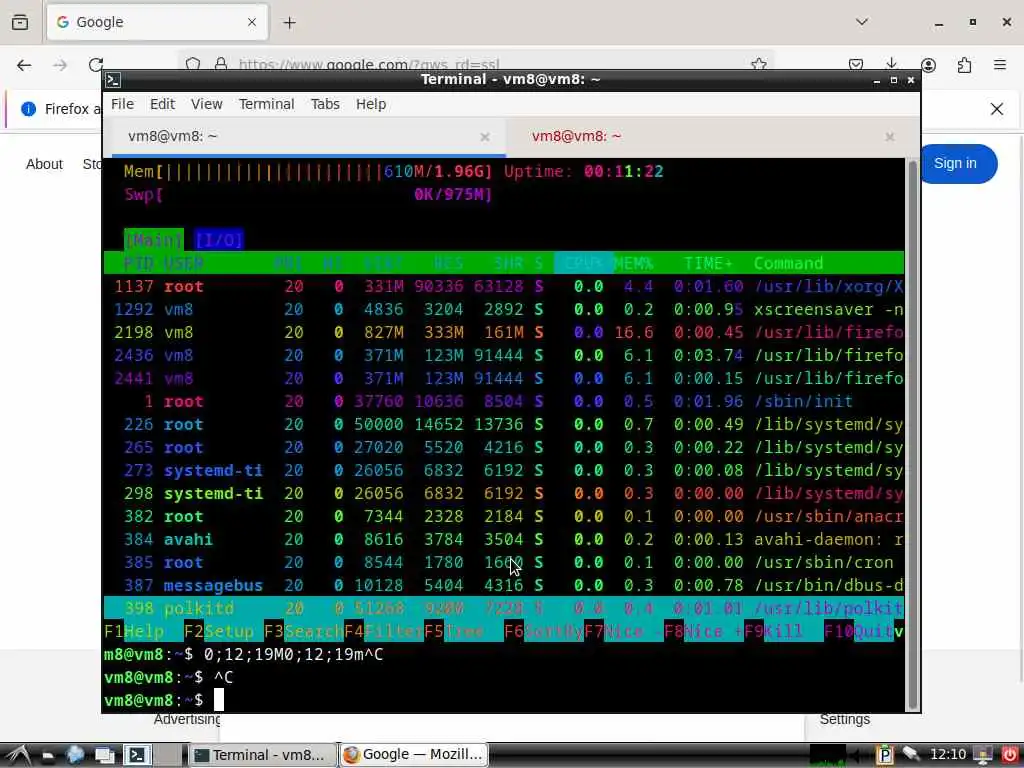Viewport: 1024px width, 768px height.
Task: Click the shield tracking protection icon
Action: 193,64
